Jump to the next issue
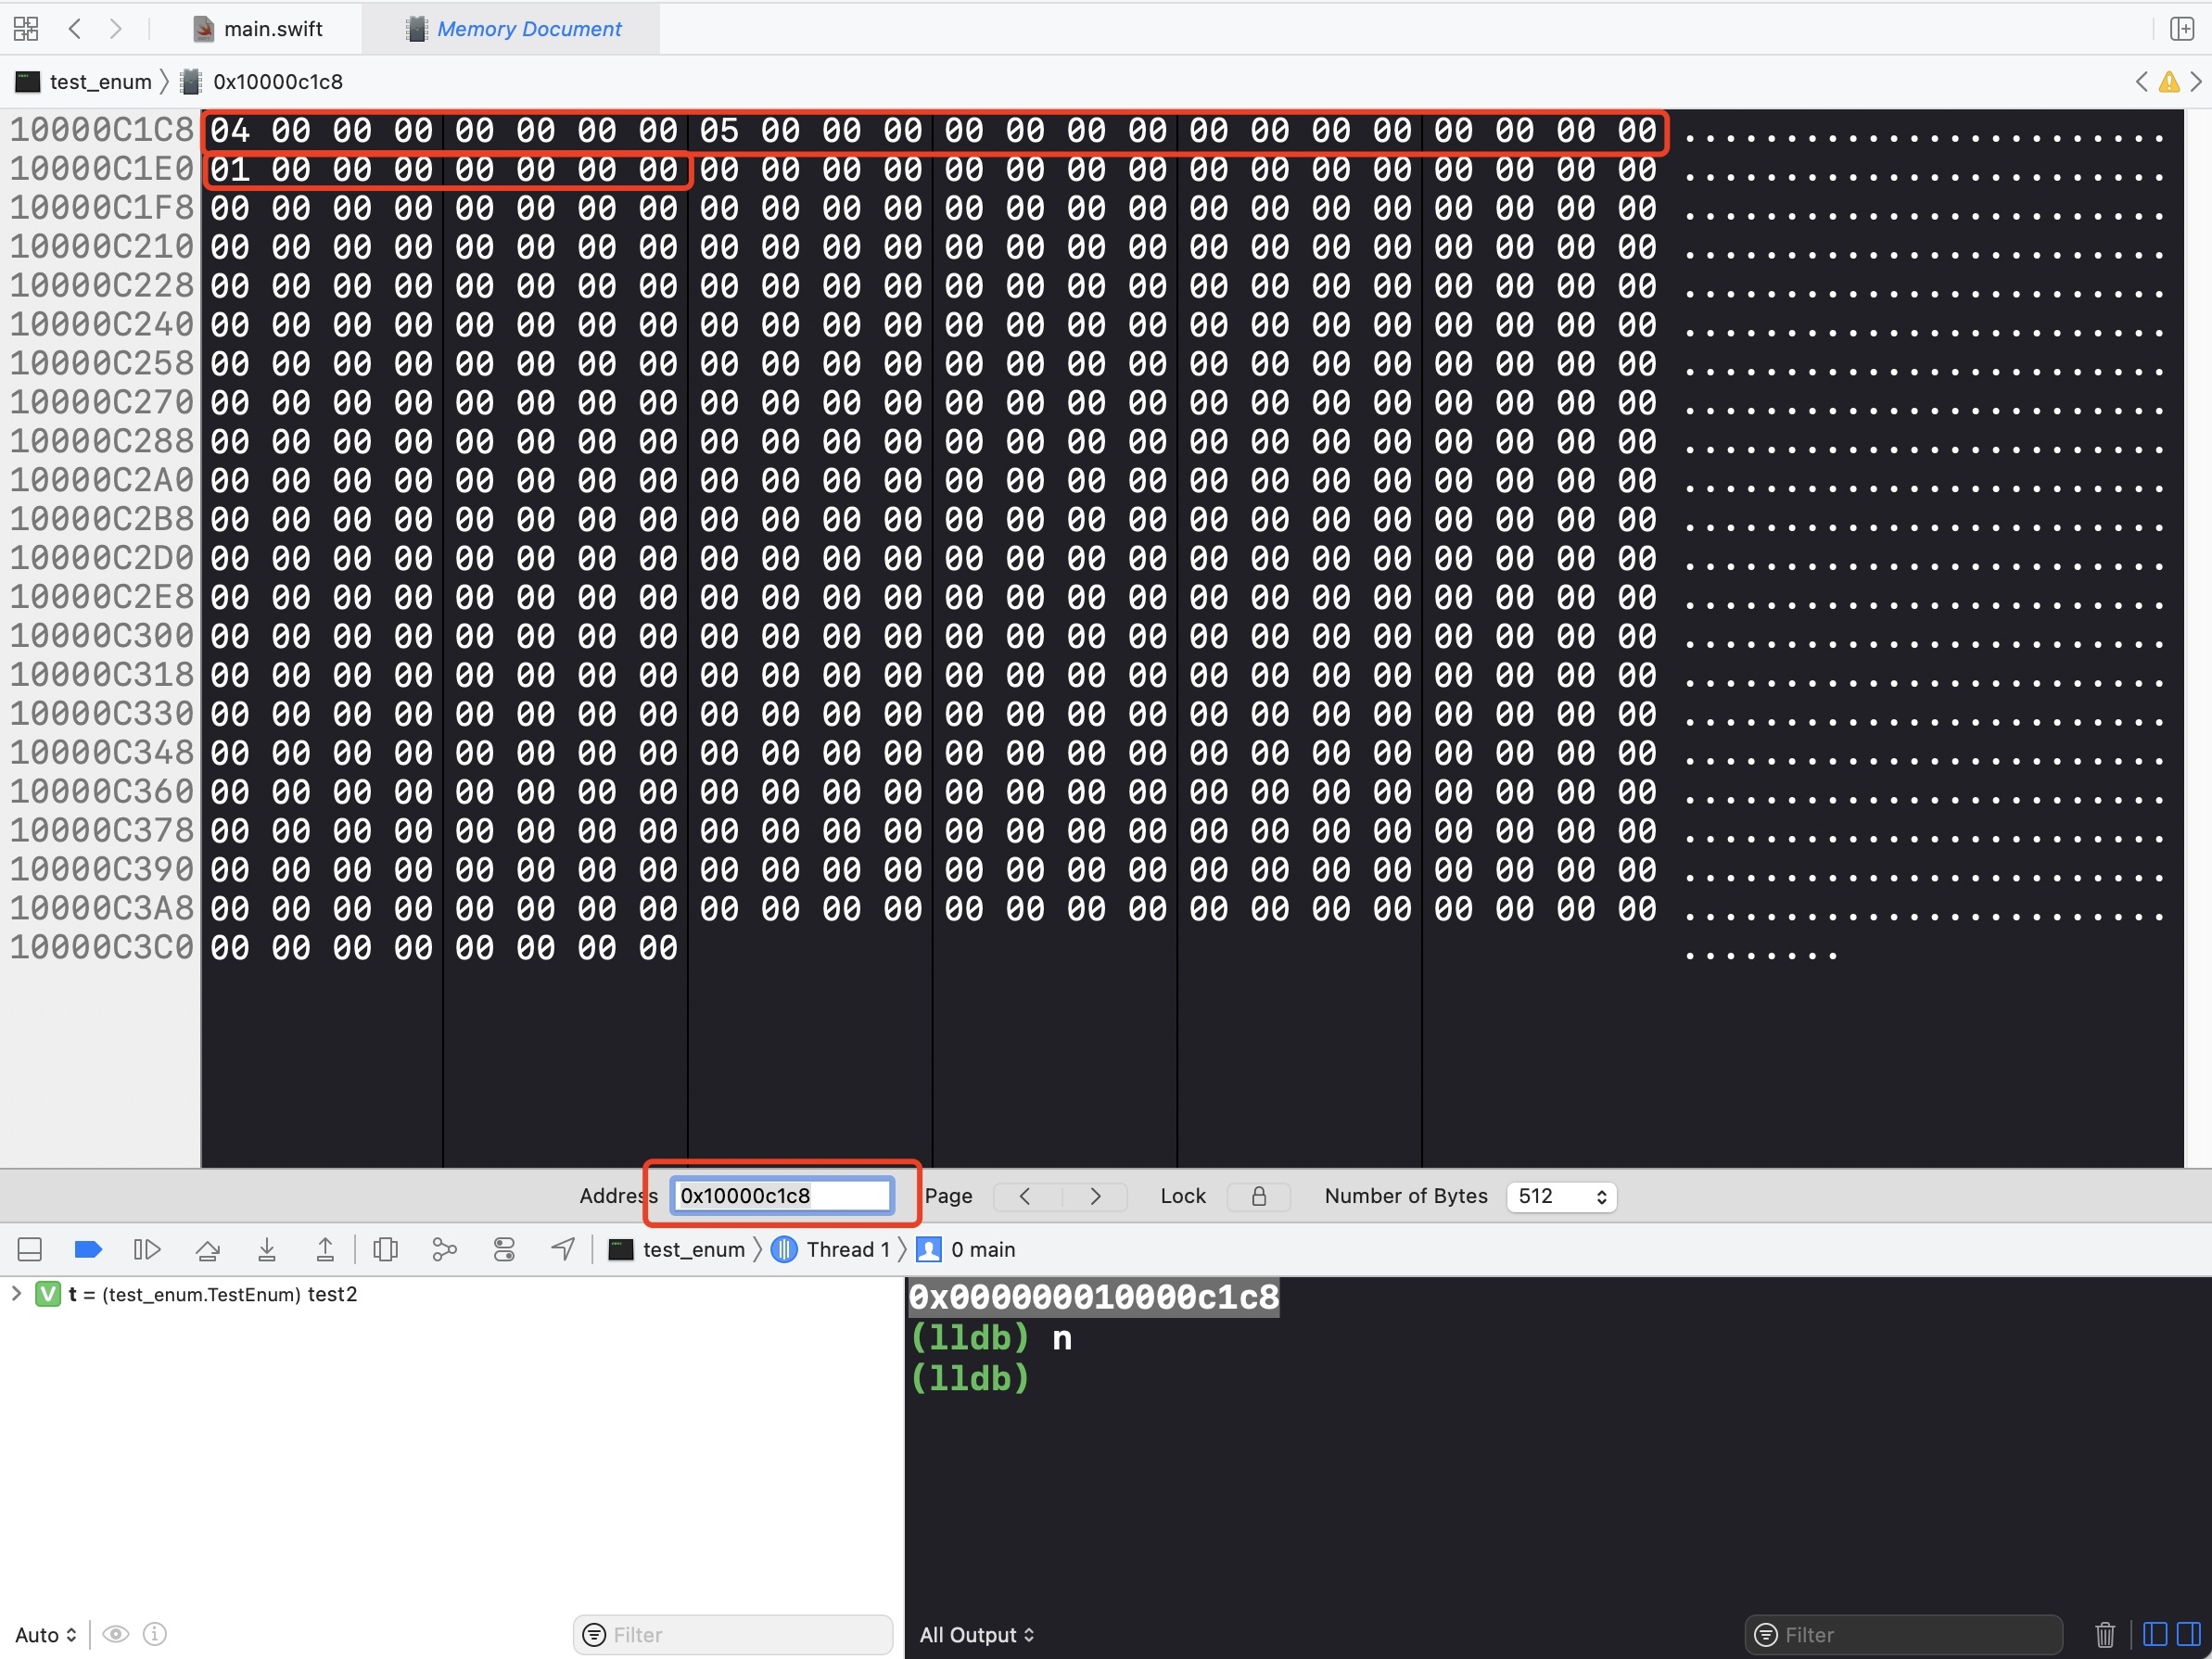 (2195, 82)
